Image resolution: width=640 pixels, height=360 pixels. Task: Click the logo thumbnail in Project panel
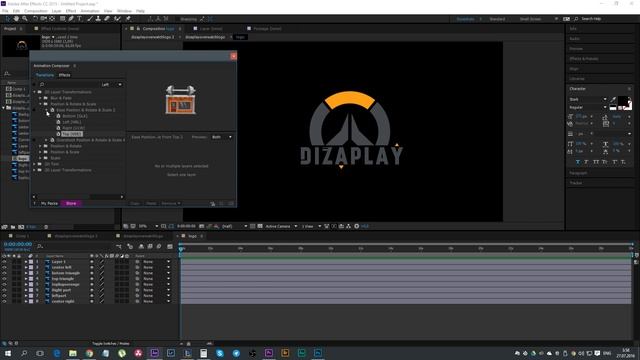pos(21,45)
